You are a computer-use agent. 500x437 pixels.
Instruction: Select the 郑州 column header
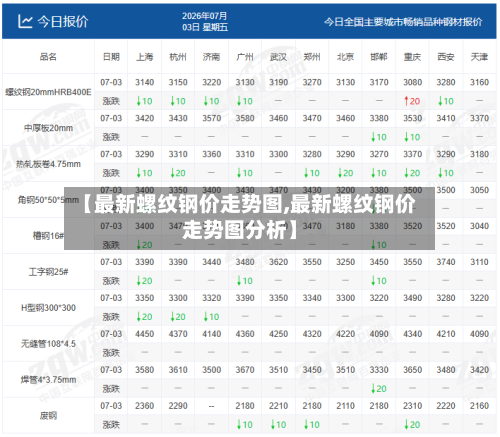pos(312,57)
